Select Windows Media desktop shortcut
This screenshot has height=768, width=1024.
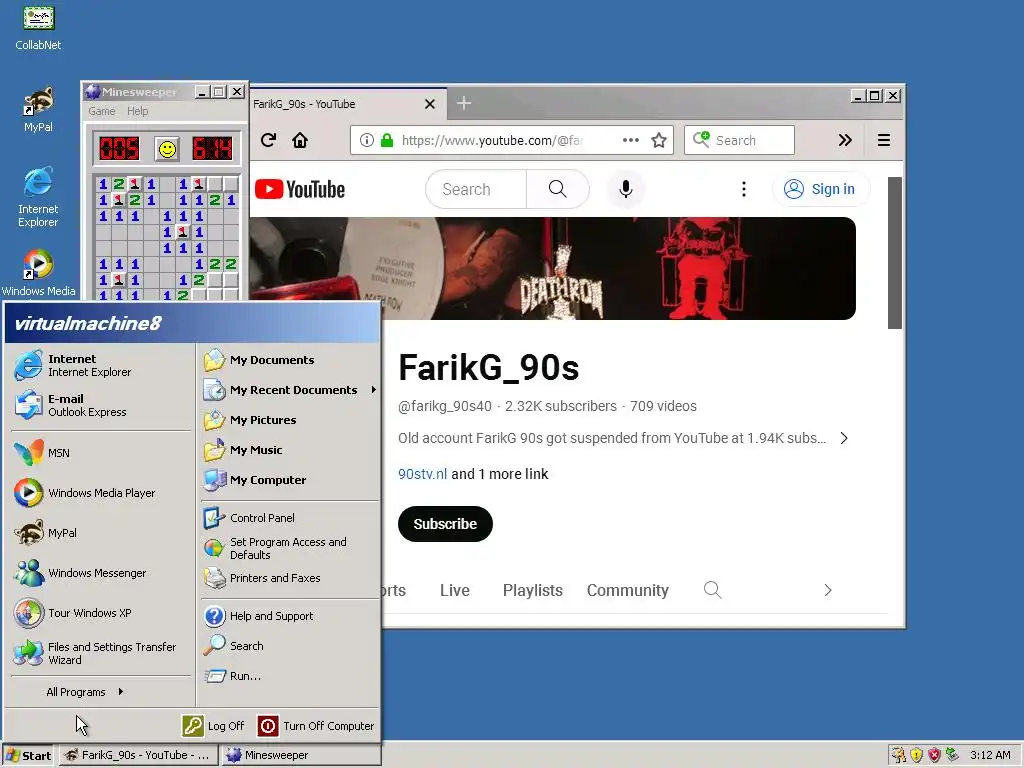tap(38, 273)
